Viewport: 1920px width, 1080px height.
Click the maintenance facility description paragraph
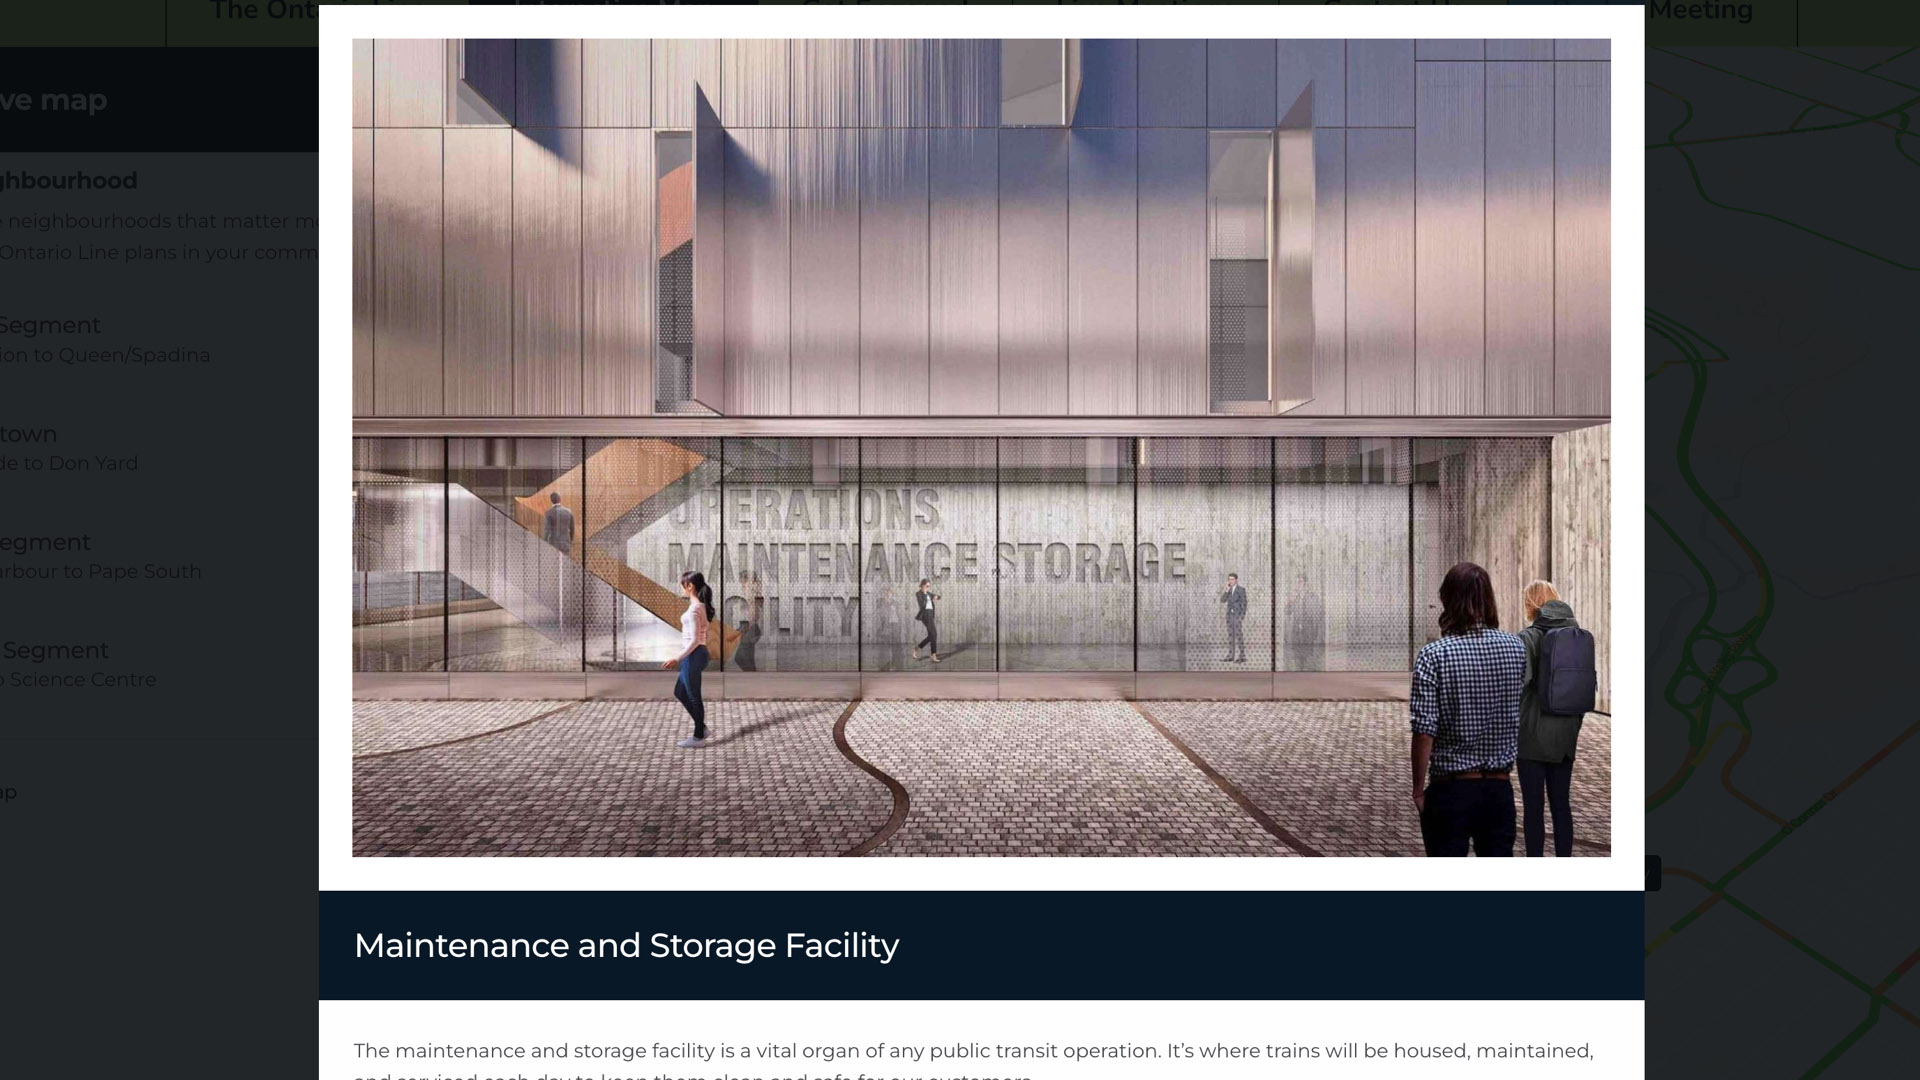pyautogui.click(x=972, y=1052)
